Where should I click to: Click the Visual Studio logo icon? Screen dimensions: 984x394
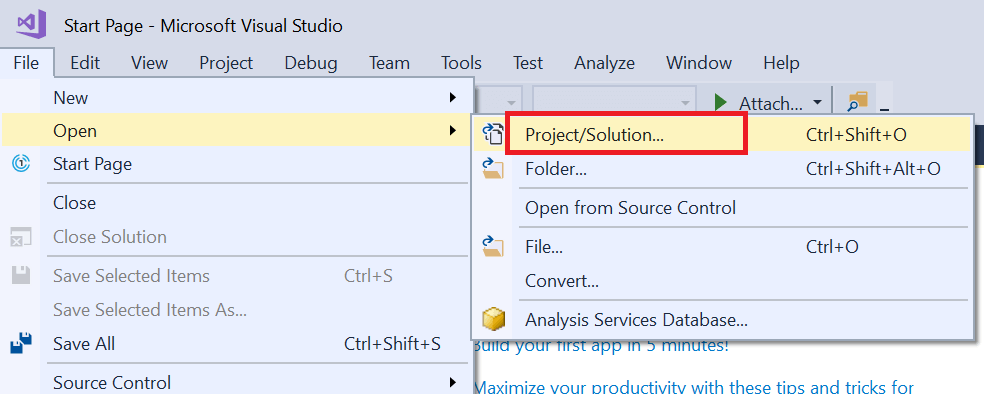(31, 25)
